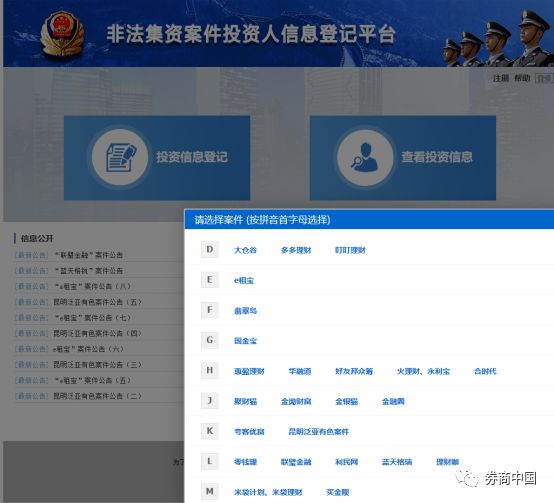Open the “e租宝”案件公告（七） announcement
The height and width of the screenshot is (503, 554).
coord(92,318)
